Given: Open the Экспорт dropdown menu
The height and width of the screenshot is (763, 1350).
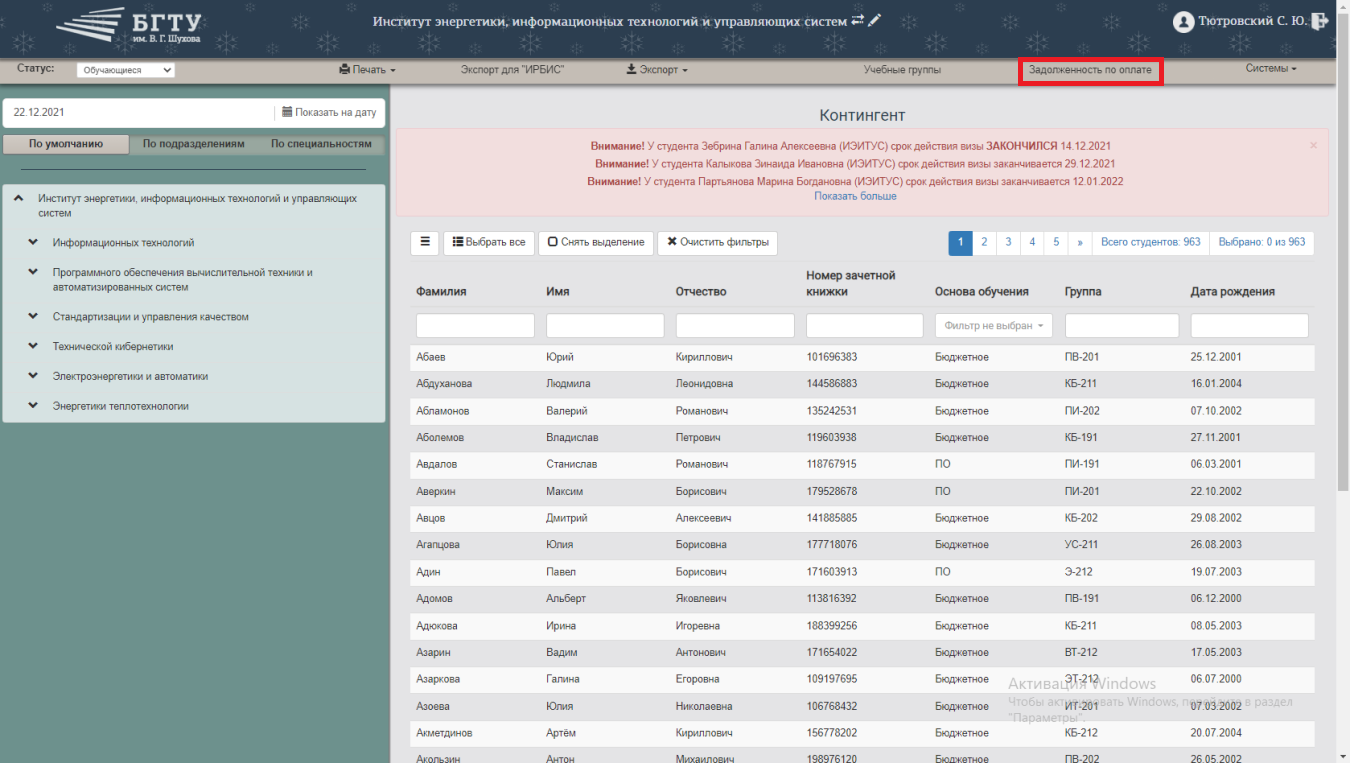Looking at the screenshot, I should pyautogui.click(x=656, y=70).
